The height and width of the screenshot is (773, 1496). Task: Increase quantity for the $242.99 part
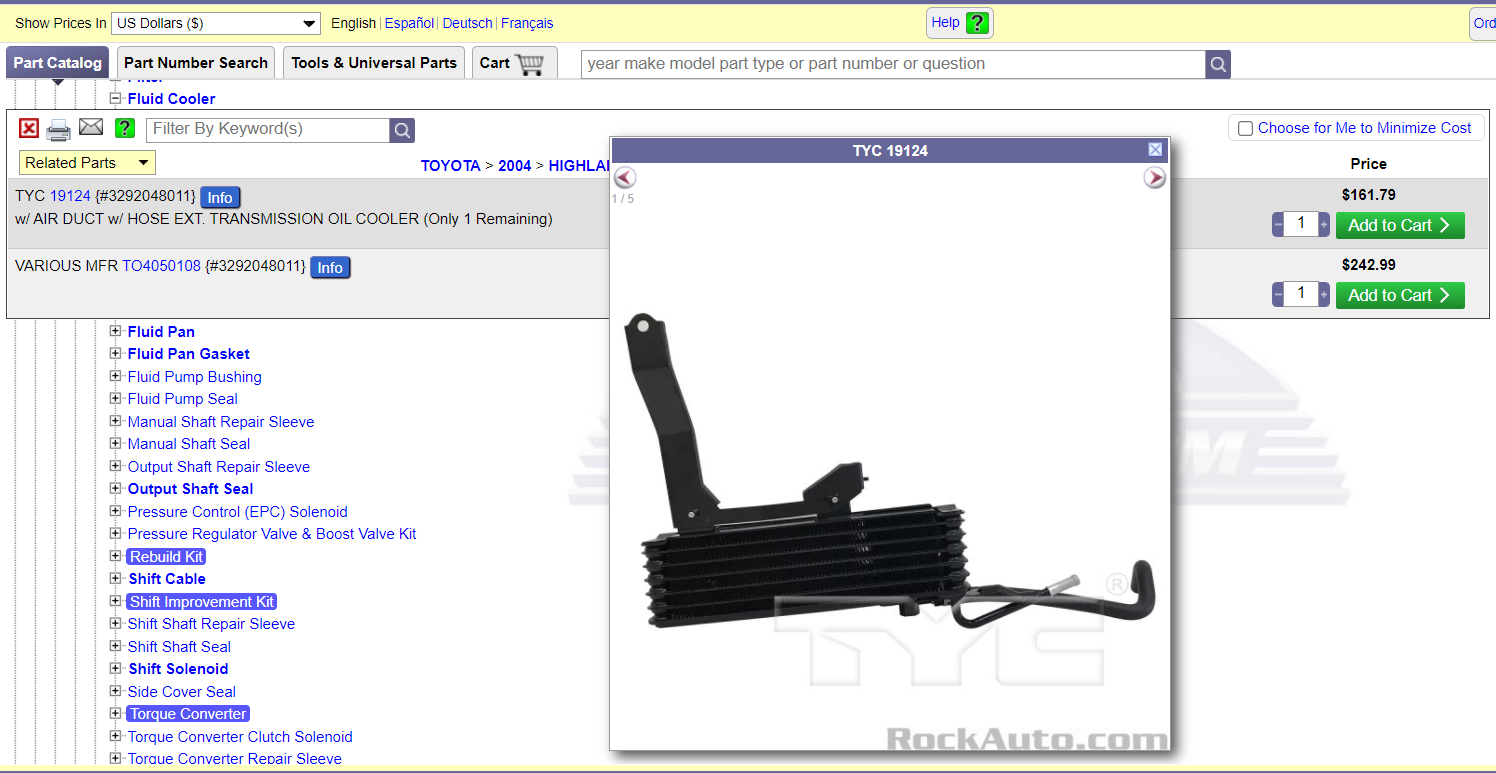(x=1324, y=295)
